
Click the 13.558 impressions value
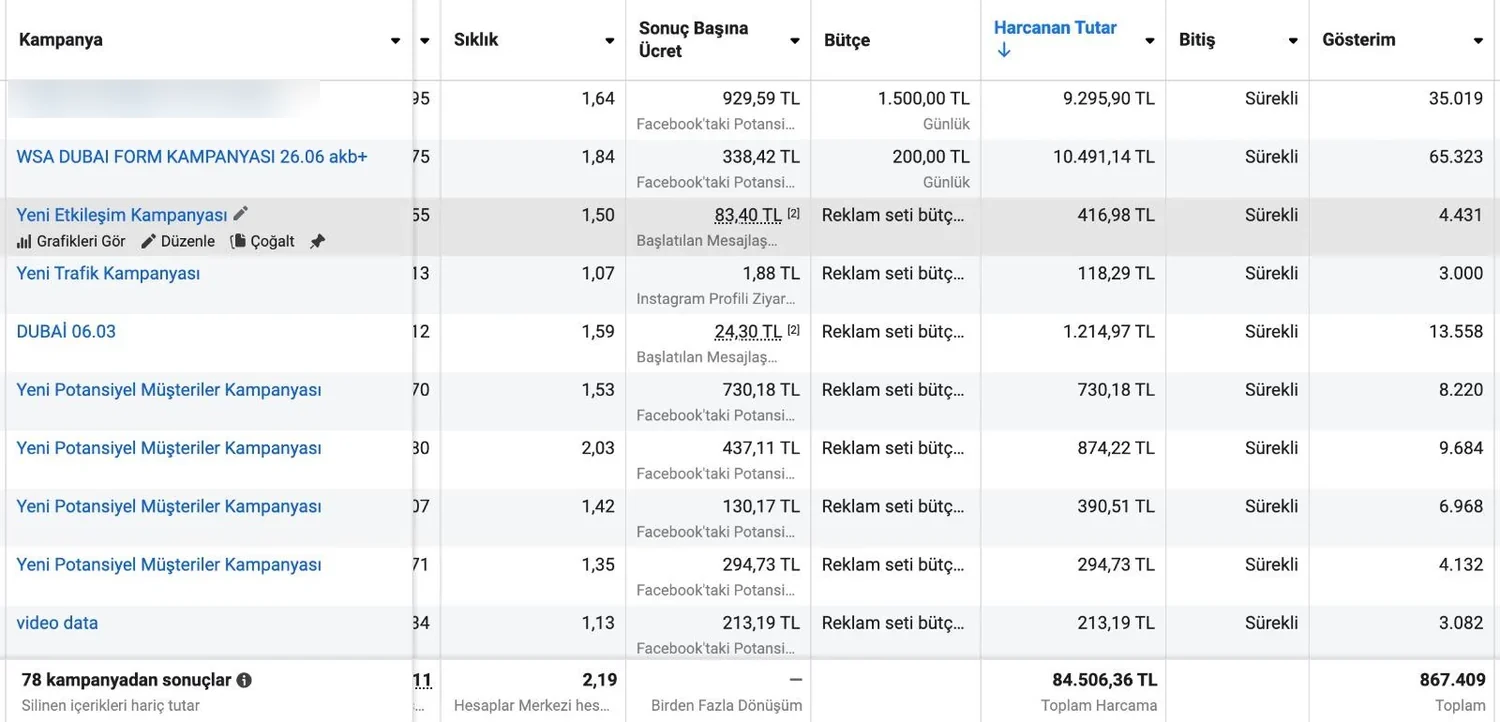[x=1456, y=331]
